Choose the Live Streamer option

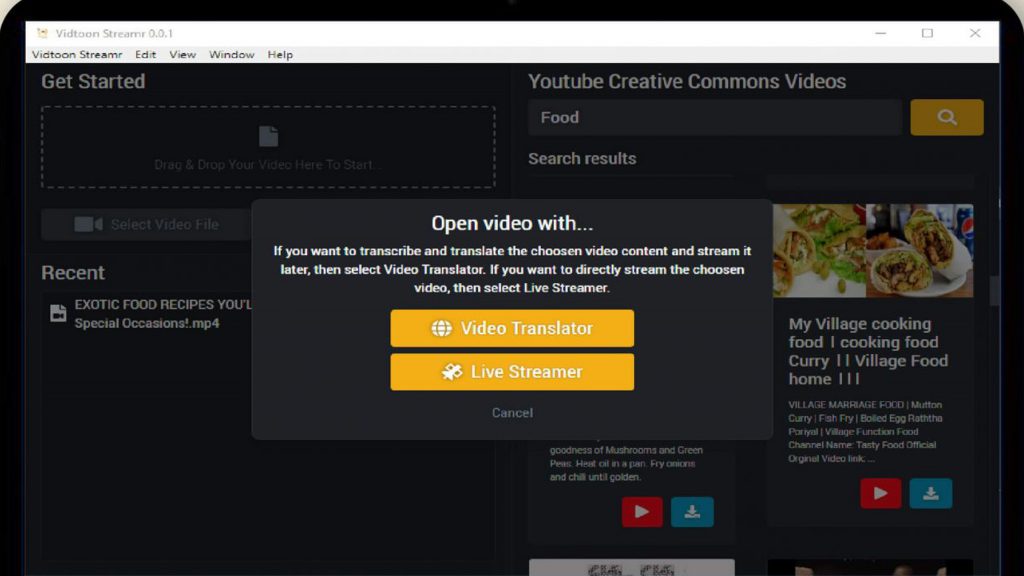pyautogui.click(x=512, y=372)
